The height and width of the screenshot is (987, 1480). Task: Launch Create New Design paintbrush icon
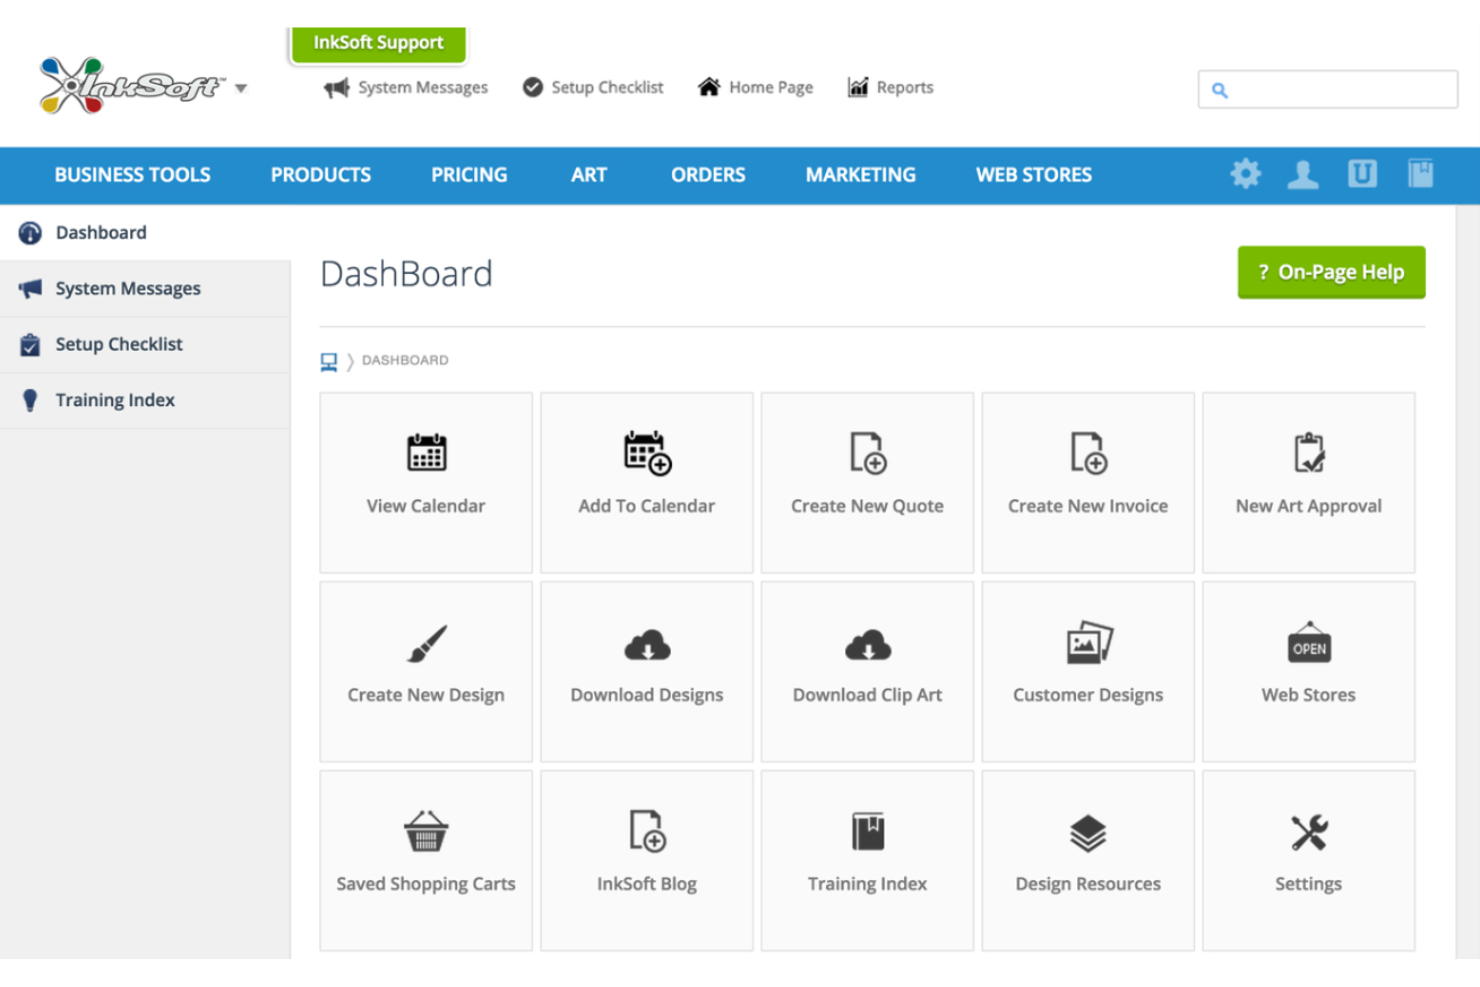click(x=426, y=643)
